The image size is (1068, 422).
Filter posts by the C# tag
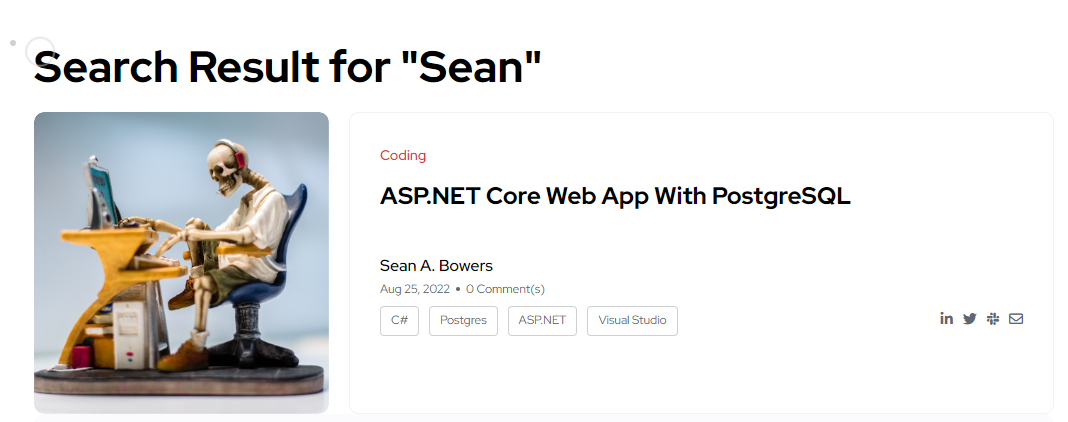(399, 321)
